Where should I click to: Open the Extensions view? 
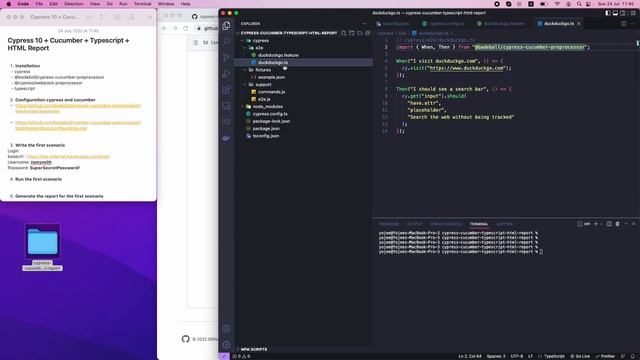(x=227, y=90)
